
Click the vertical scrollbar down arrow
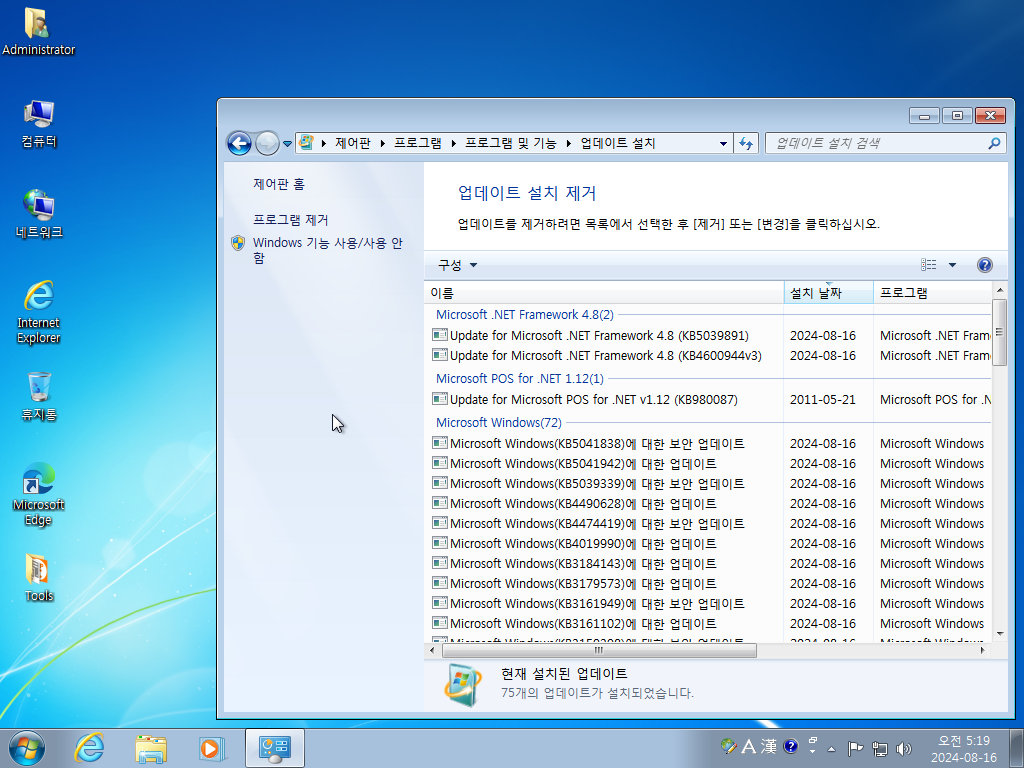click(999, 633)
